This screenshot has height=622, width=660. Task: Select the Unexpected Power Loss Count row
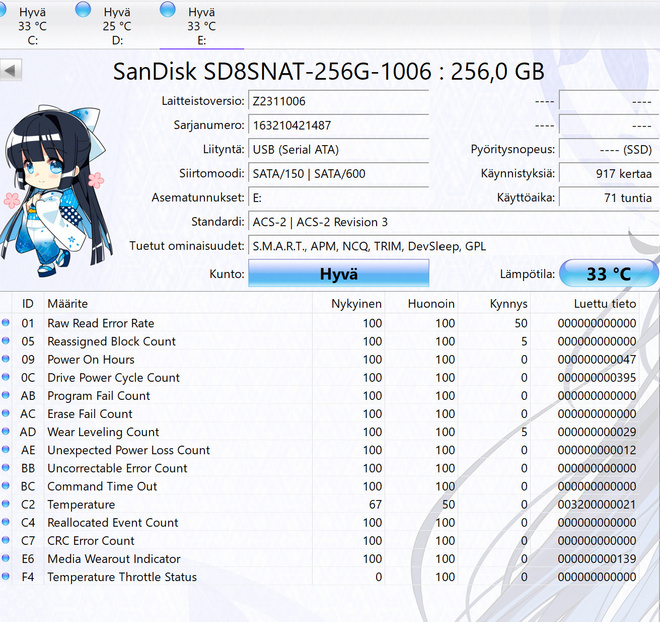(320, 449)
